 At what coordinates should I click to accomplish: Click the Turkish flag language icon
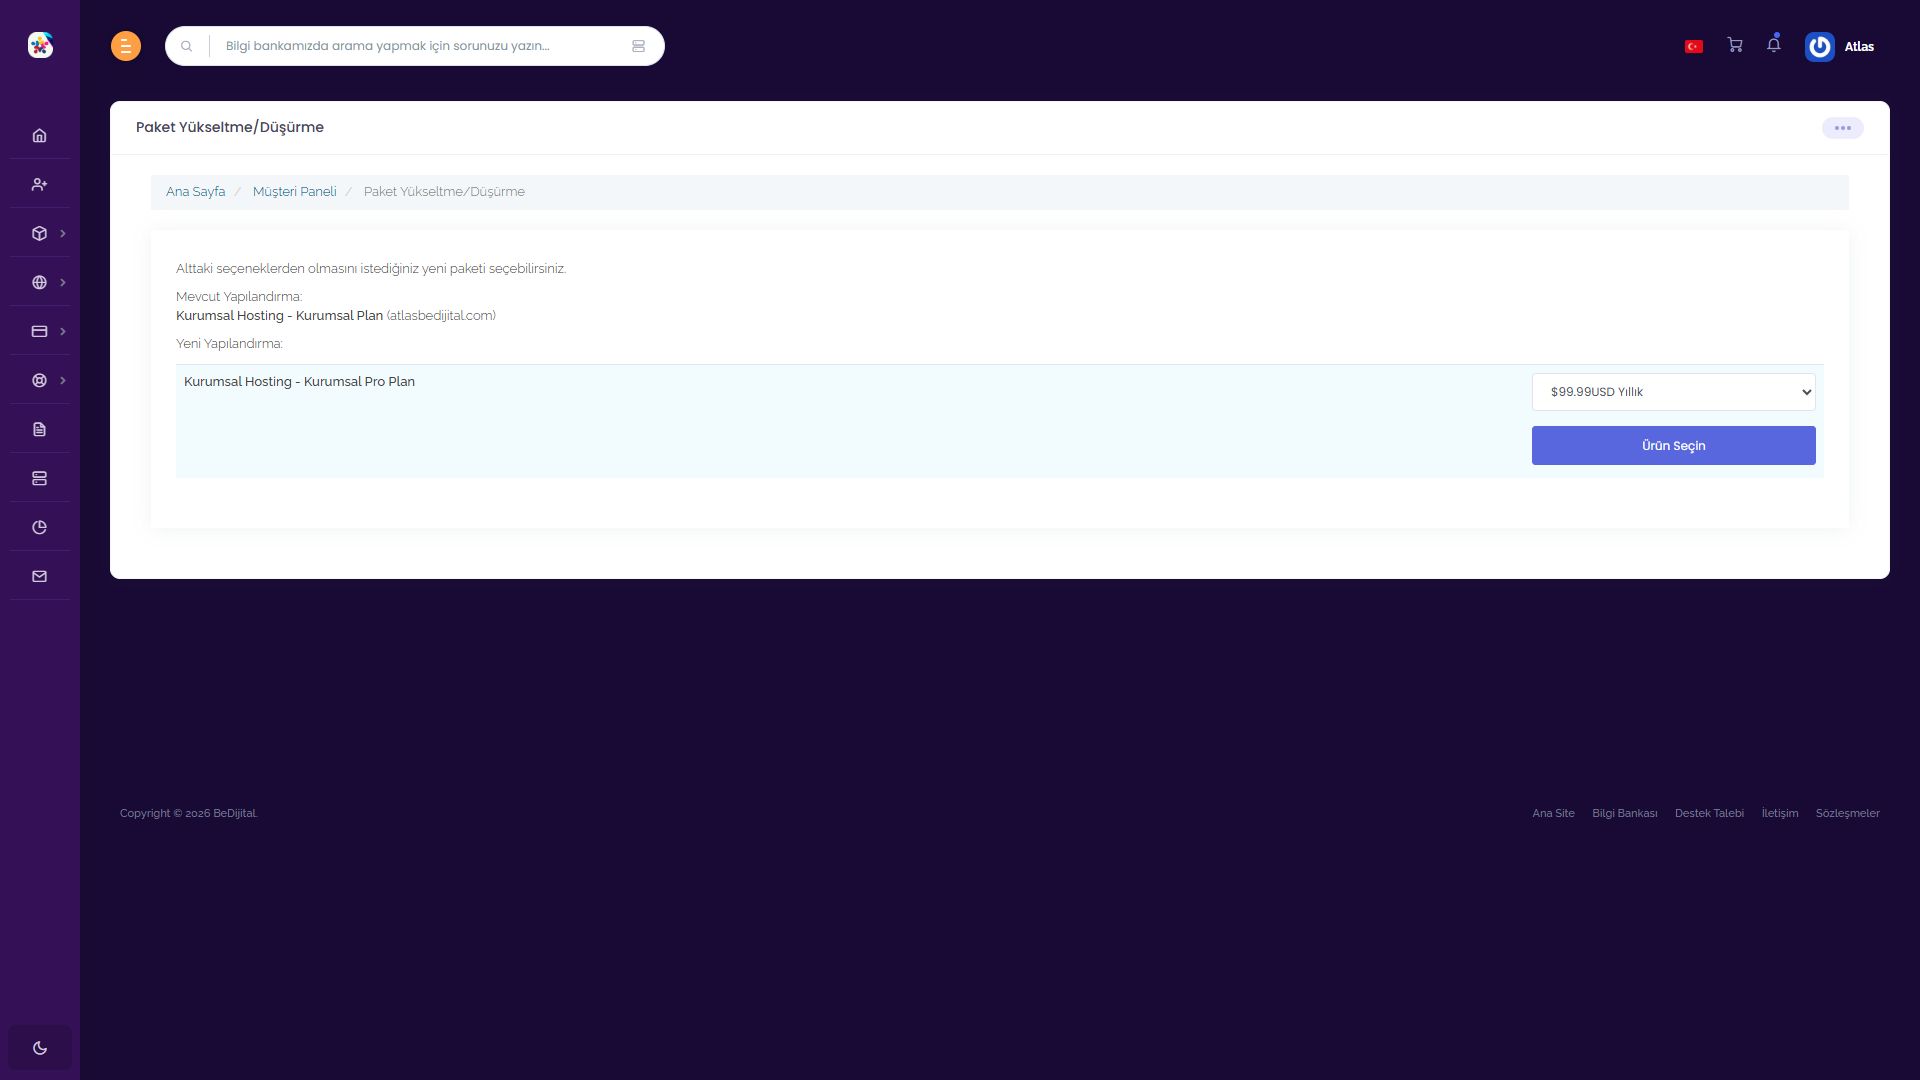1694,46
